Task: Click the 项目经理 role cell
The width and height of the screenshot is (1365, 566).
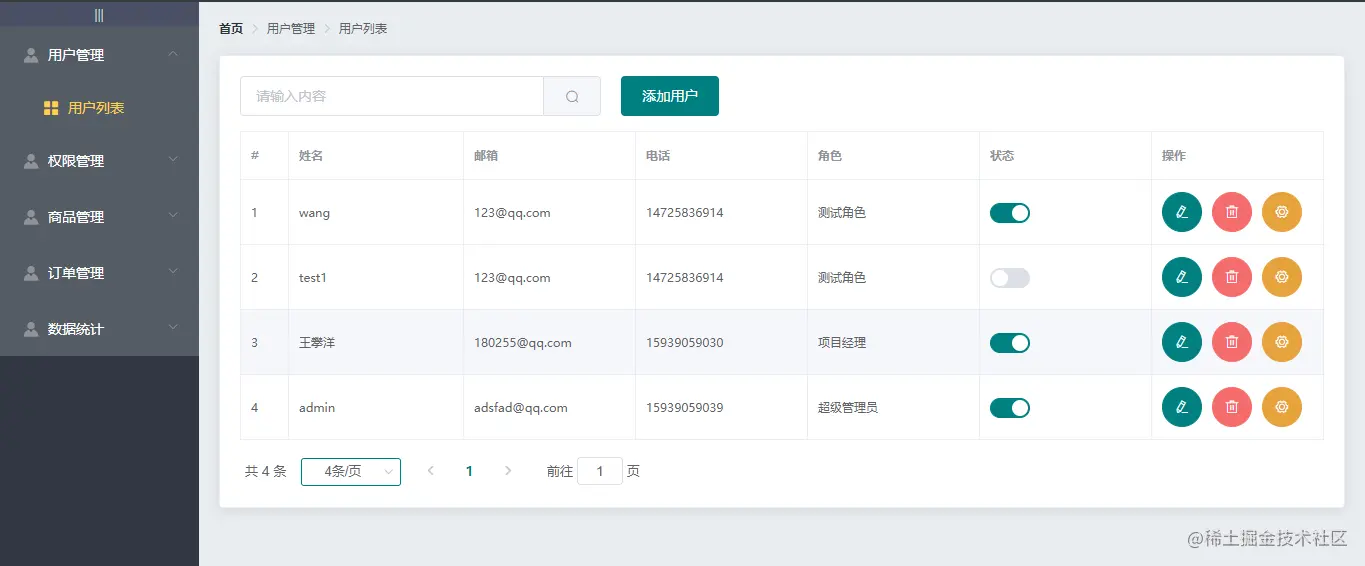Action: click(x=842, y=343)
